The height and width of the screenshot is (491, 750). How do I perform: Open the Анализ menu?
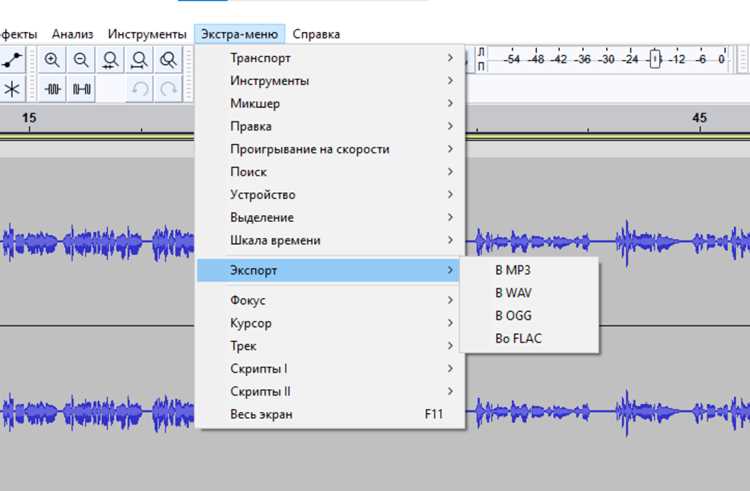tap(73, 34)
